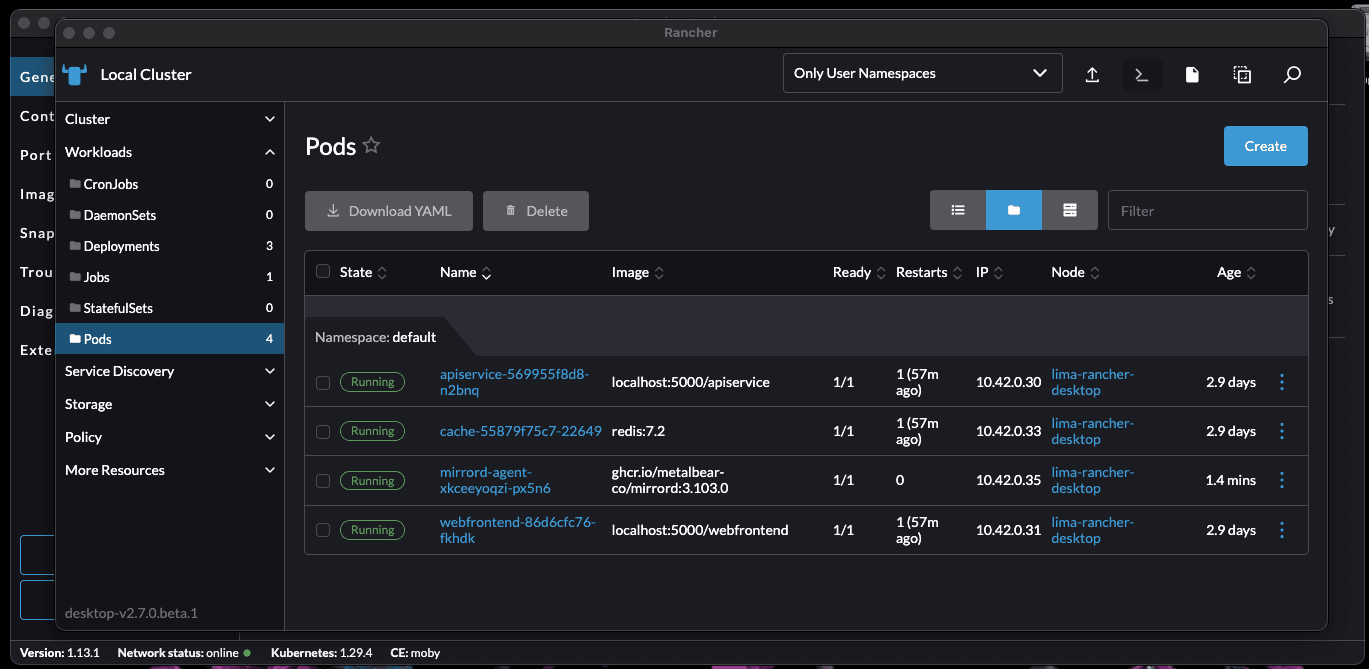The height and width of the screenshot is (669, 1369).
Task: Open lima-rancher-desktop node link in apiservice row
Action: (1093, 382)
